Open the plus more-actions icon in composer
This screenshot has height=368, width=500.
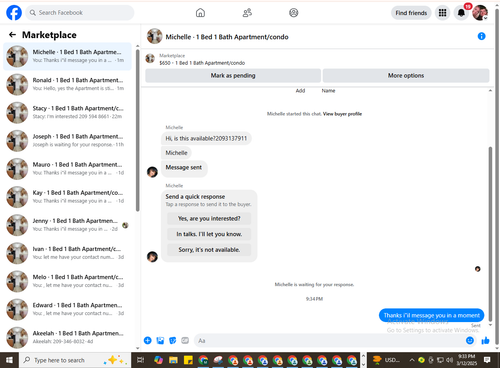pos(148,340)
